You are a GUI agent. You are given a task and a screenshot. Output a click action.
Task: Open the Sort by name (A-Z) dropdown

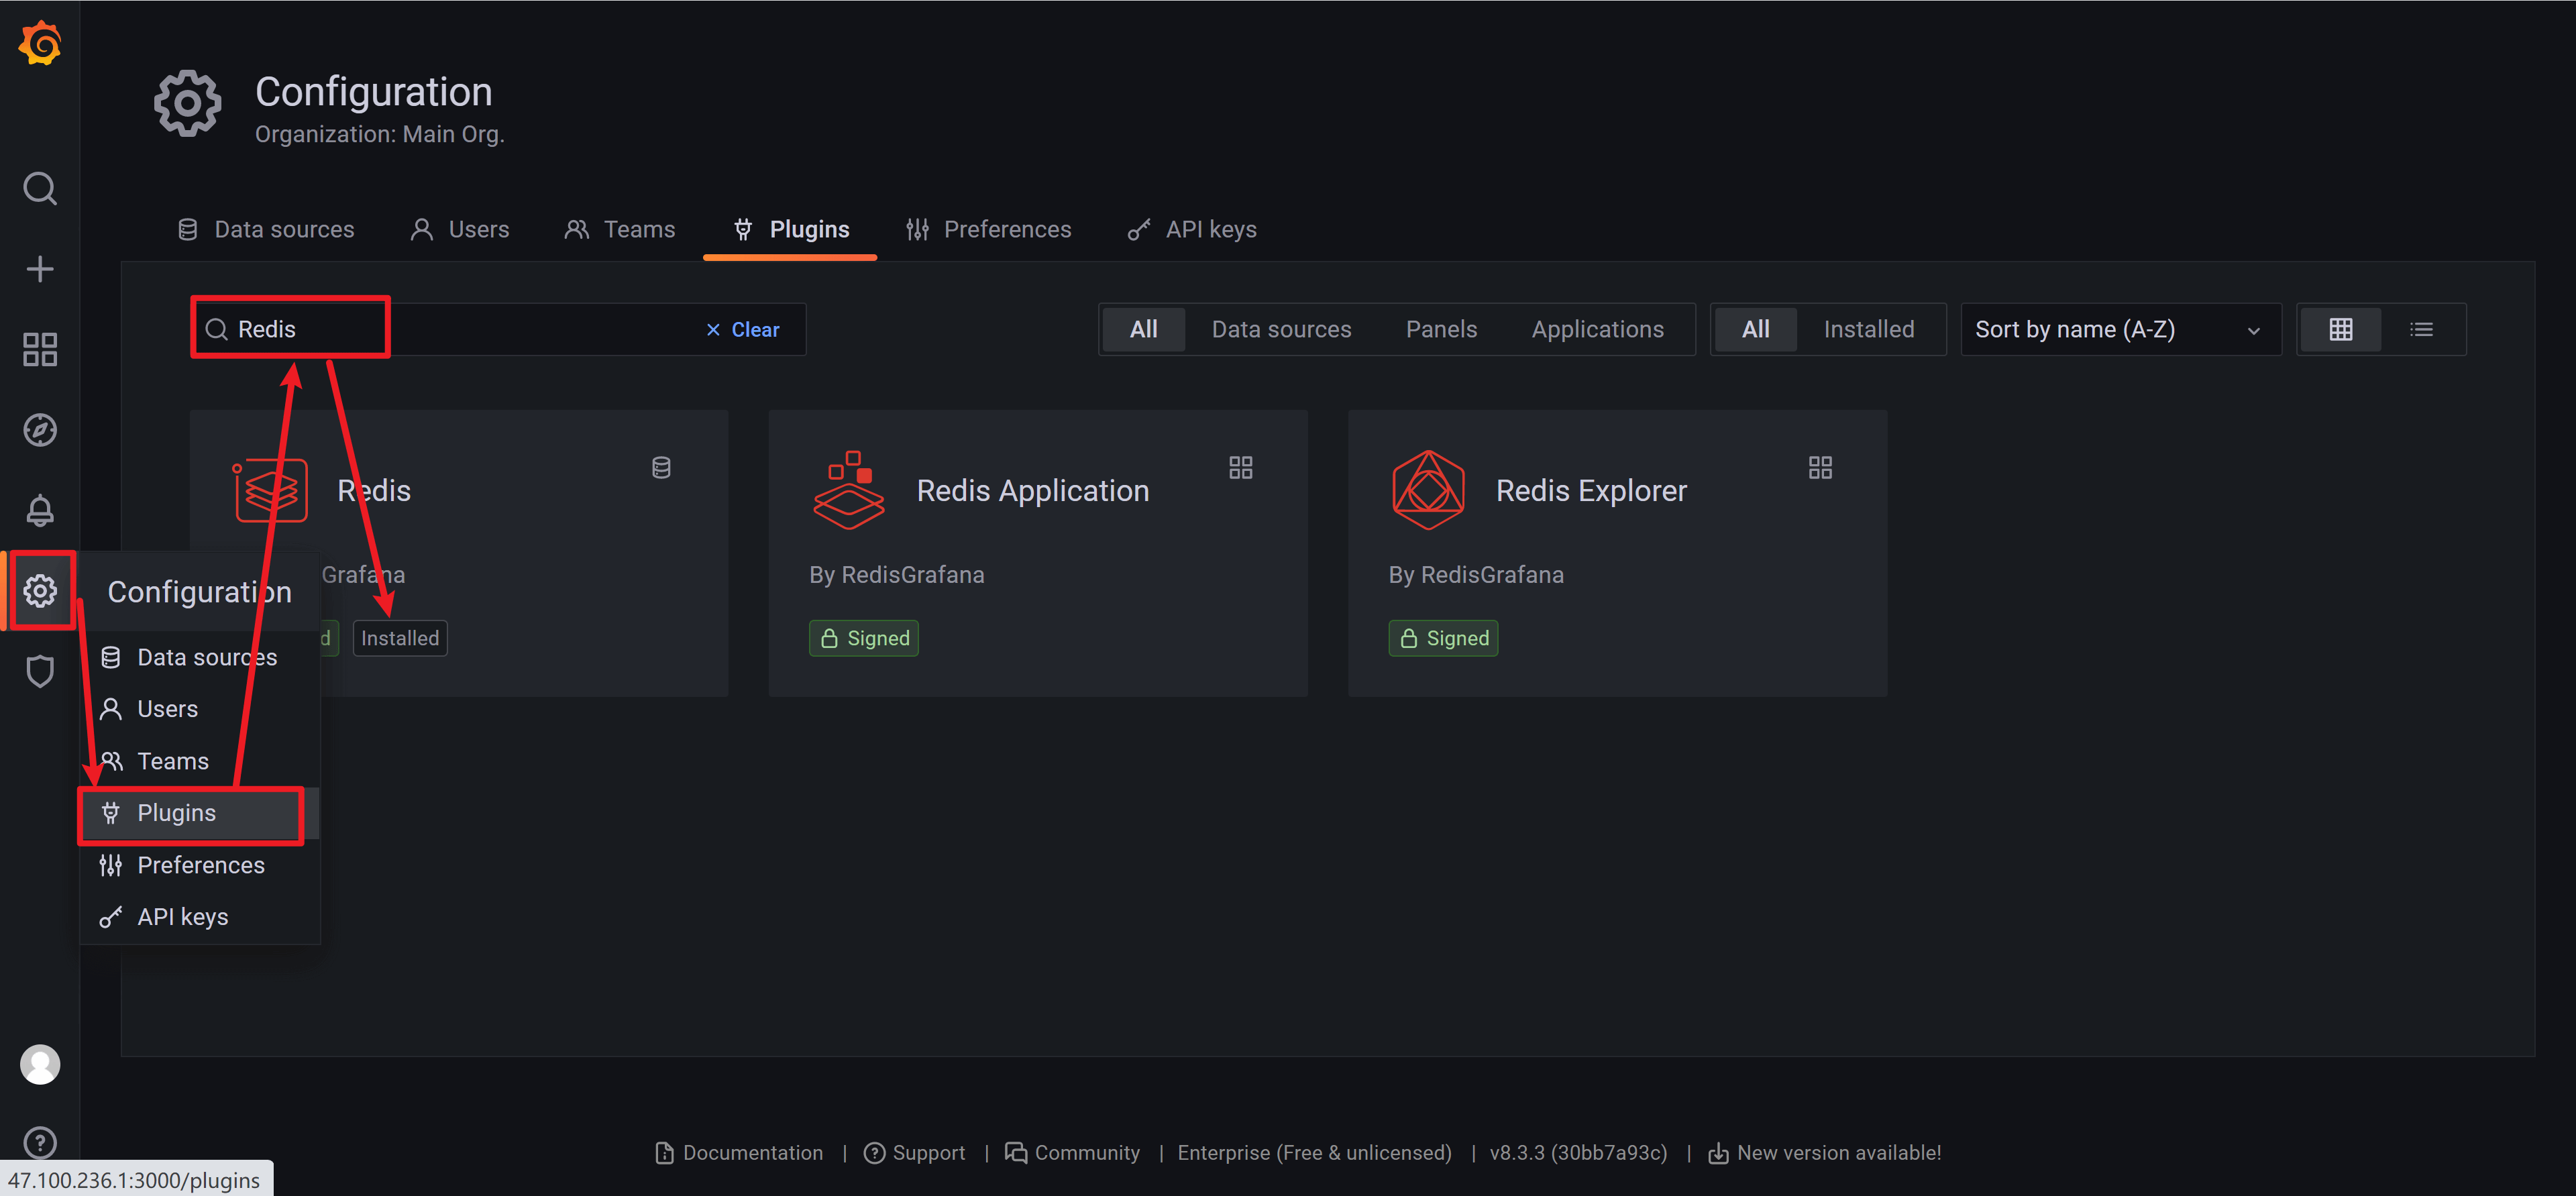(2118, 329)
